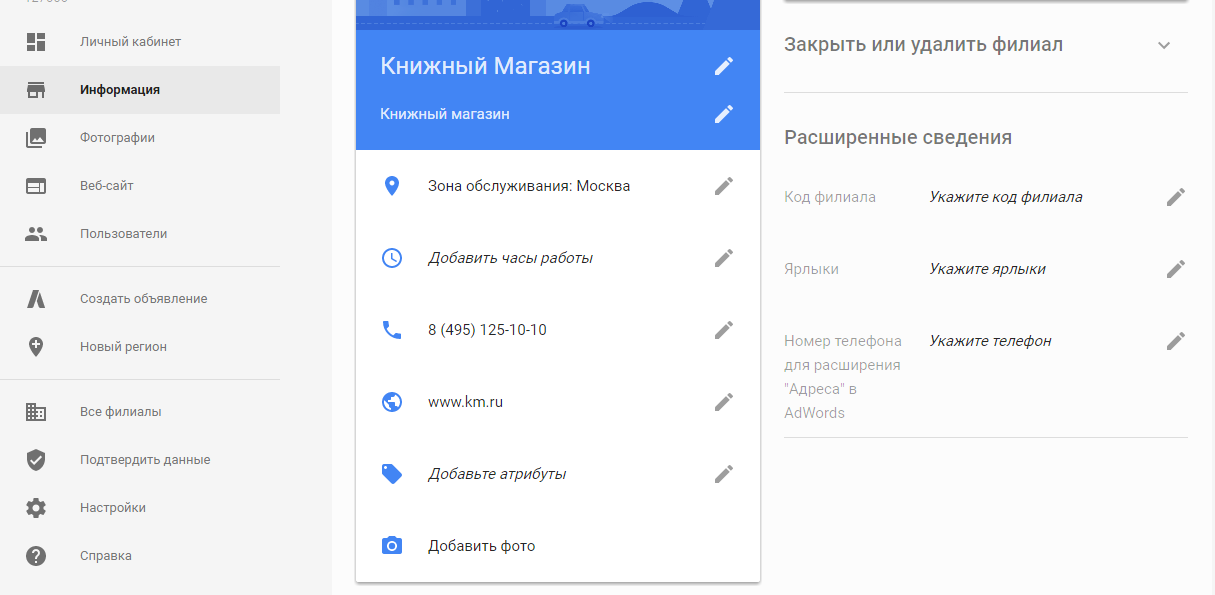
Task: Click pencil icon for Добавить часы работы
Action: tap(724, 258)
